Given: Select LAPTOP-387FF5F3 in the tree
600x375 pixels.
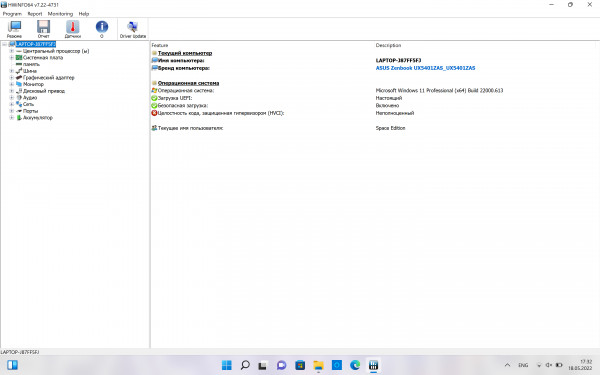Looking at the screenshot, I should [36, 44].
